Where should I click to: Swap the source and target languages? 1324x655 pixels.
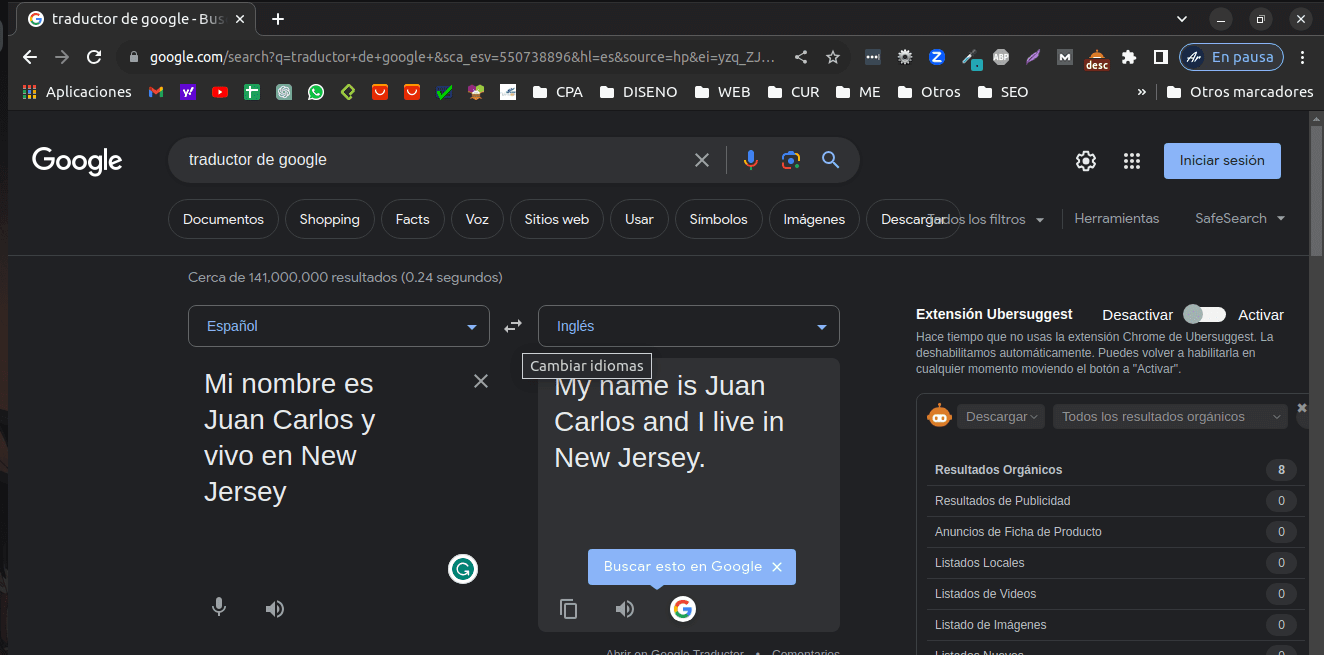[513, 326]
